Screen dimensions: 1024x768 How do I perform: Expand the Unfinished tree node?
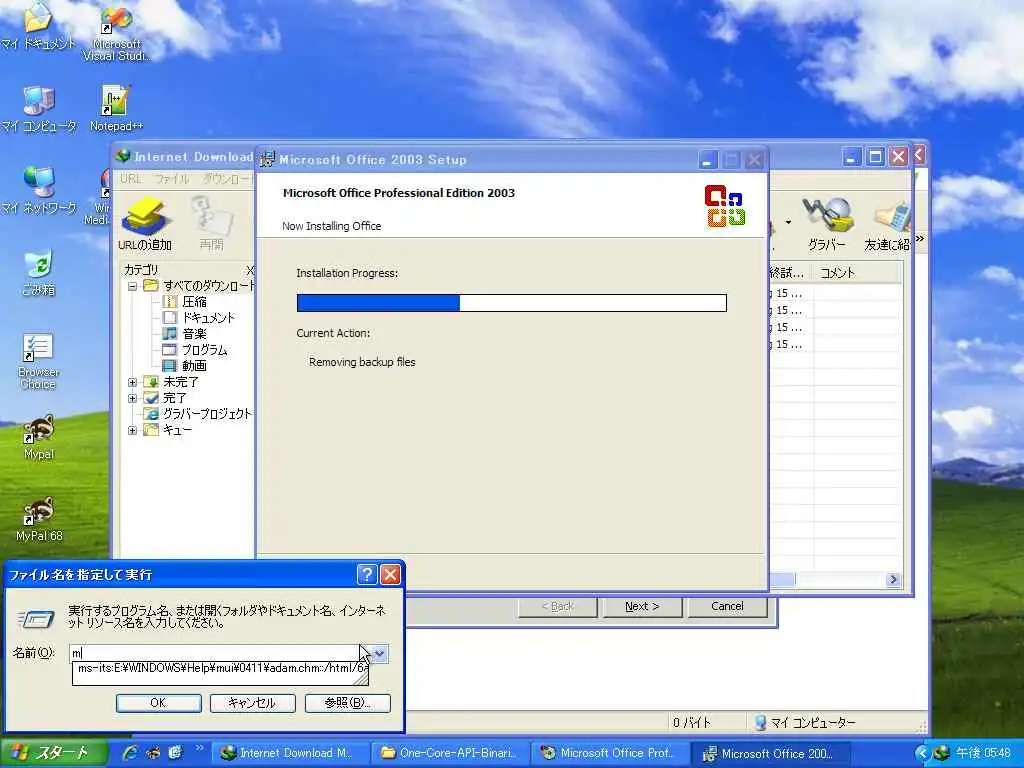(x=132, y=382)
